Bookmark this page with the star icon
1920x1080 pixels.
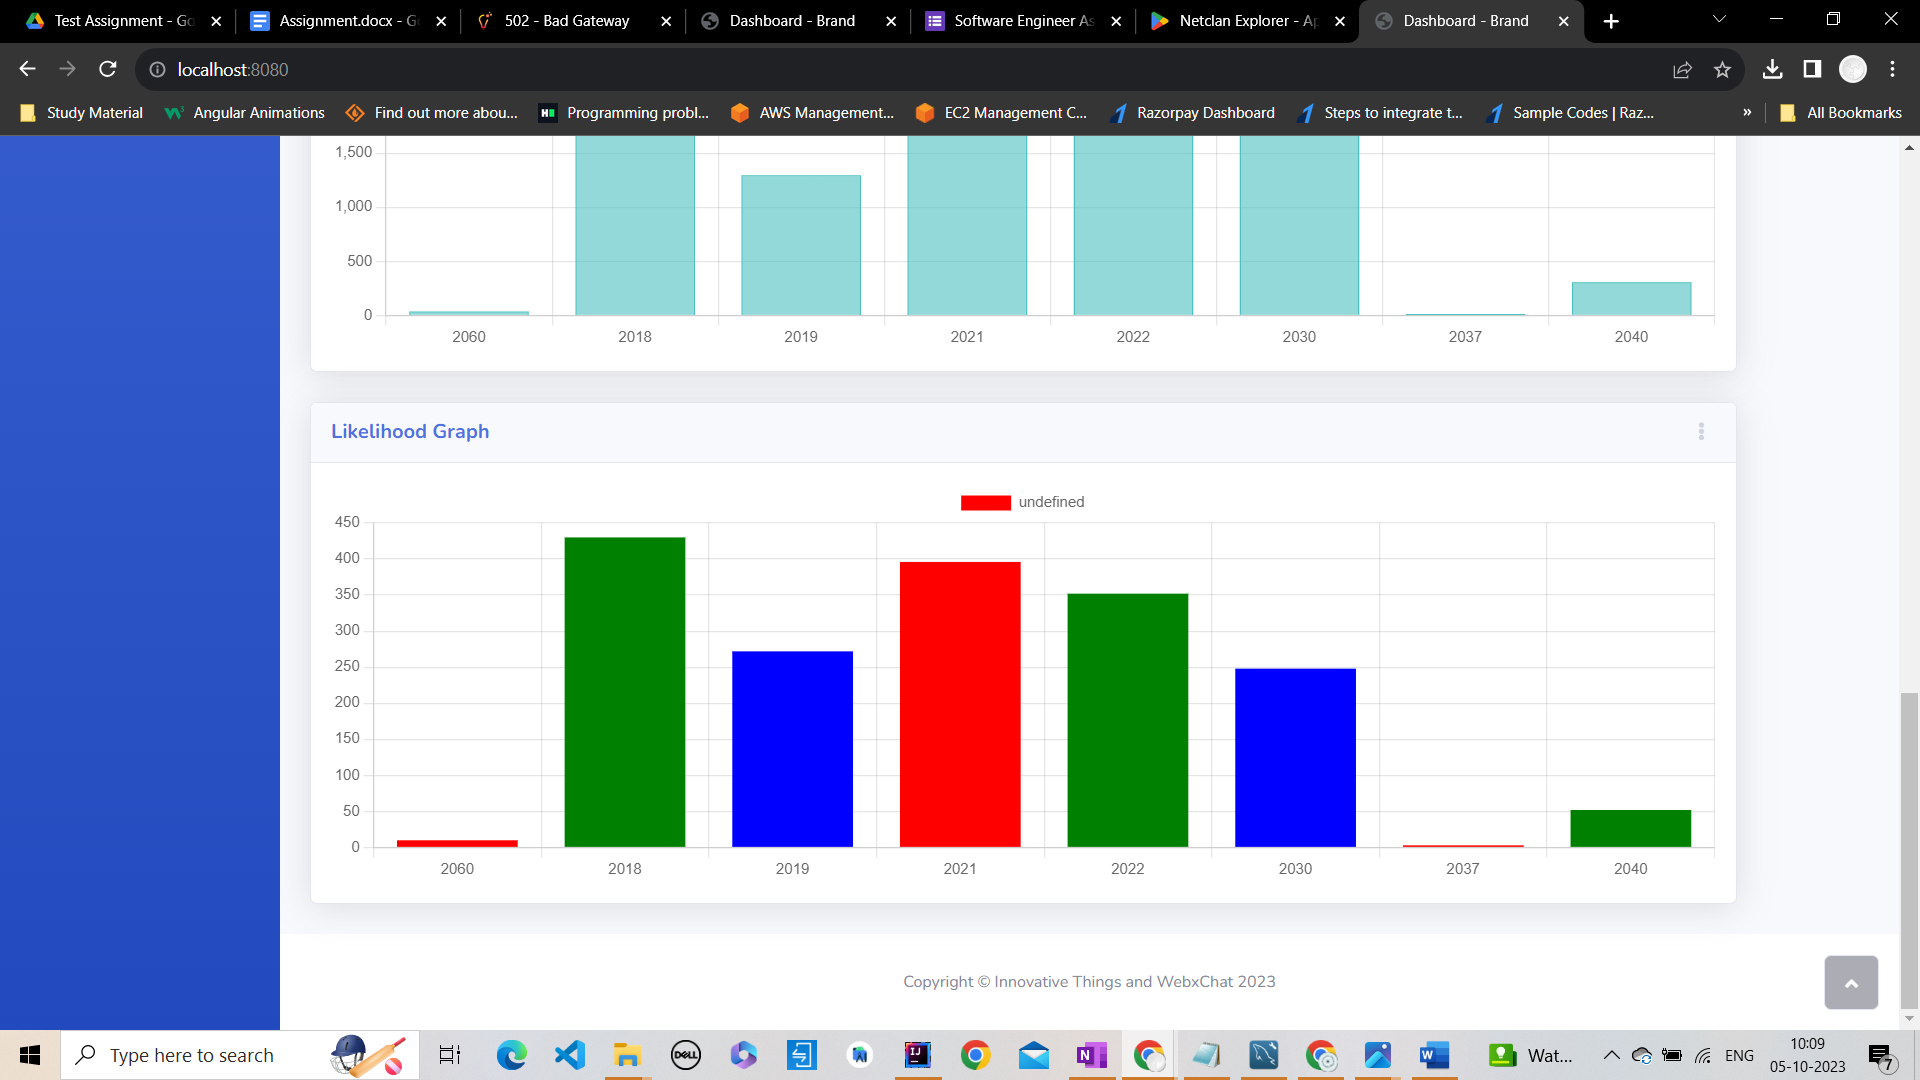pyautogui.click(x=1722, y=69)
